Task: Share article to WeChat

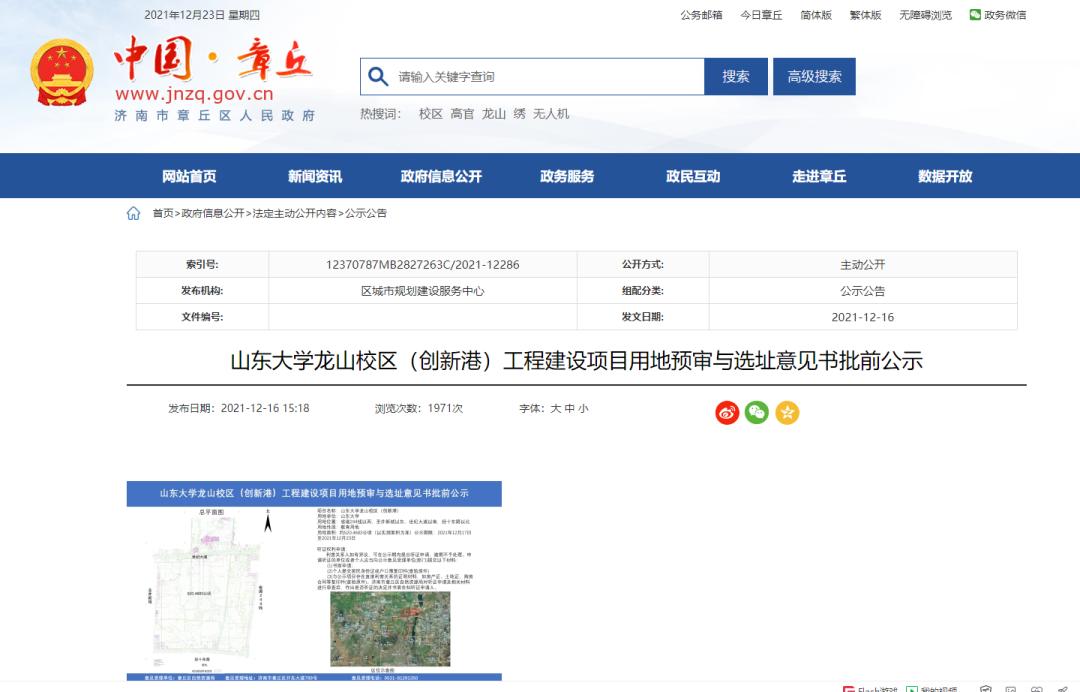Action: (x=757, y=411)
